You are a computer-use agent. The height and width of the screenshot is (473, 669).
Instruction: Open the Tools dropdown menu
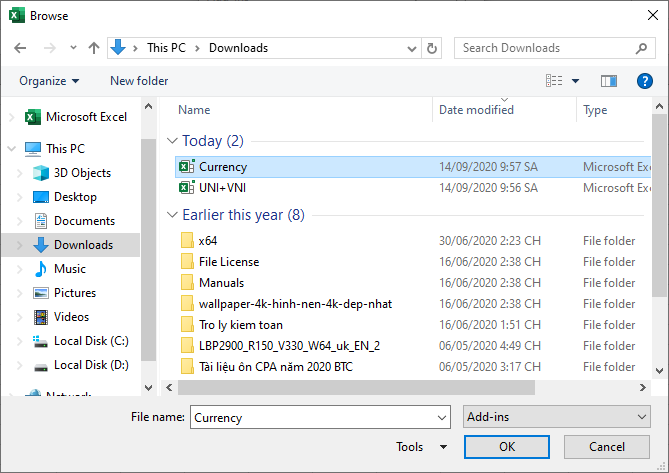point(422,447)
